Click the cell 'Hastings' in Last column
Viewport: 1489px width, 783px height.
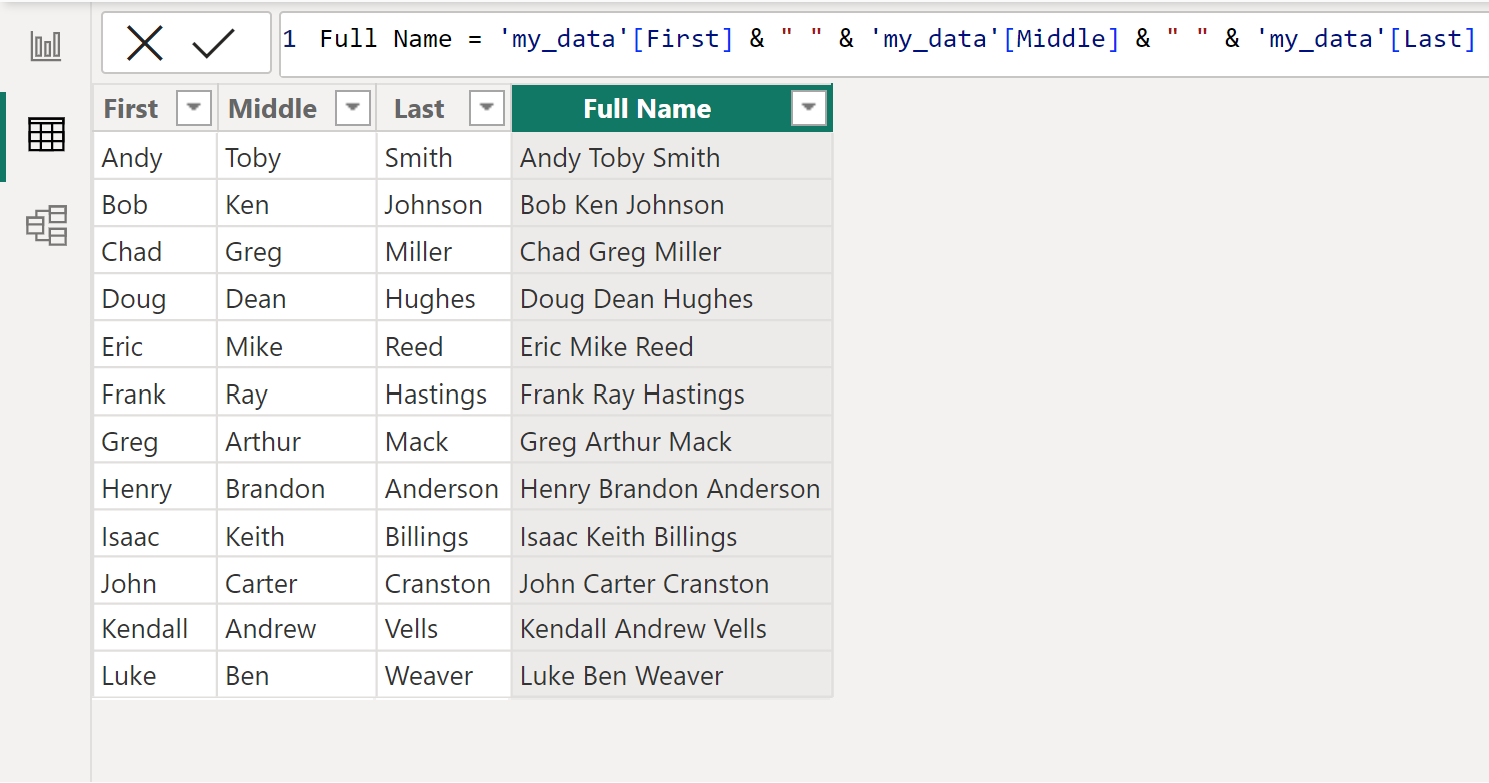(x=444, y=393)
